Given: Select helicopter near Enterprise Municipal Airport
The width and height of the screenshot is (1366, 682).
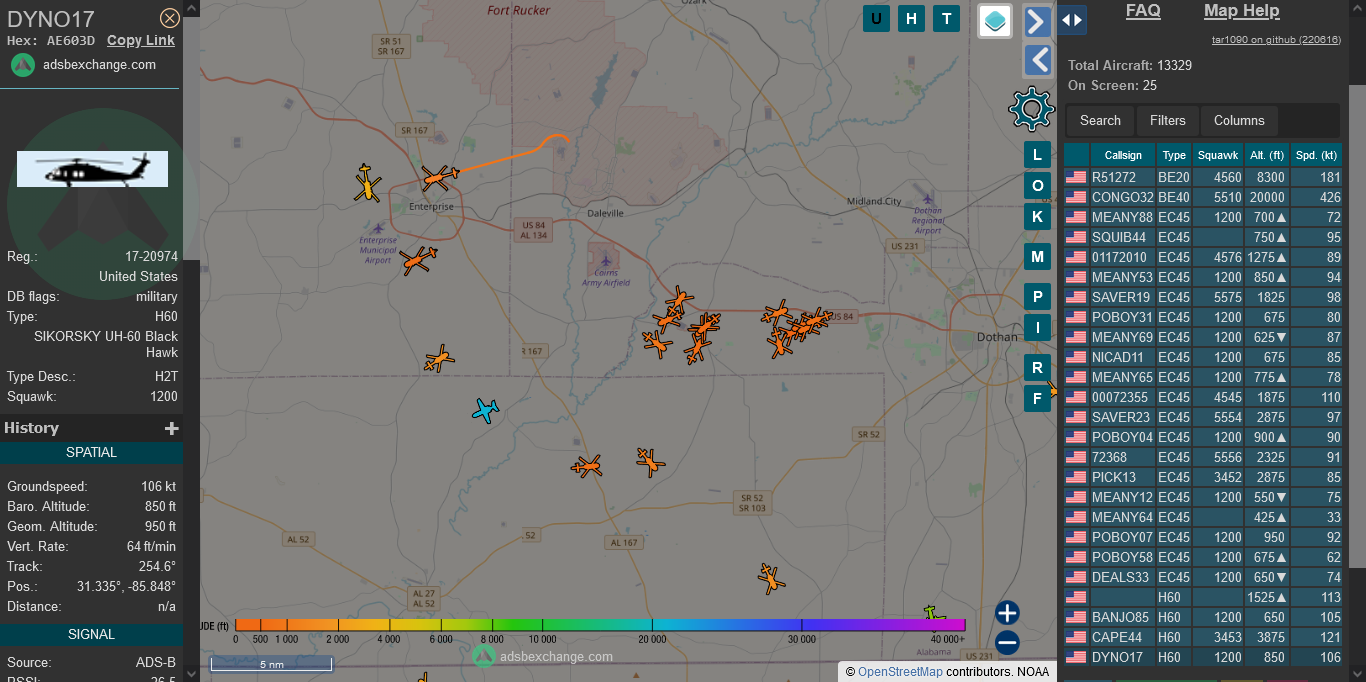Looking at the screenshot, I should coord(418,260).
